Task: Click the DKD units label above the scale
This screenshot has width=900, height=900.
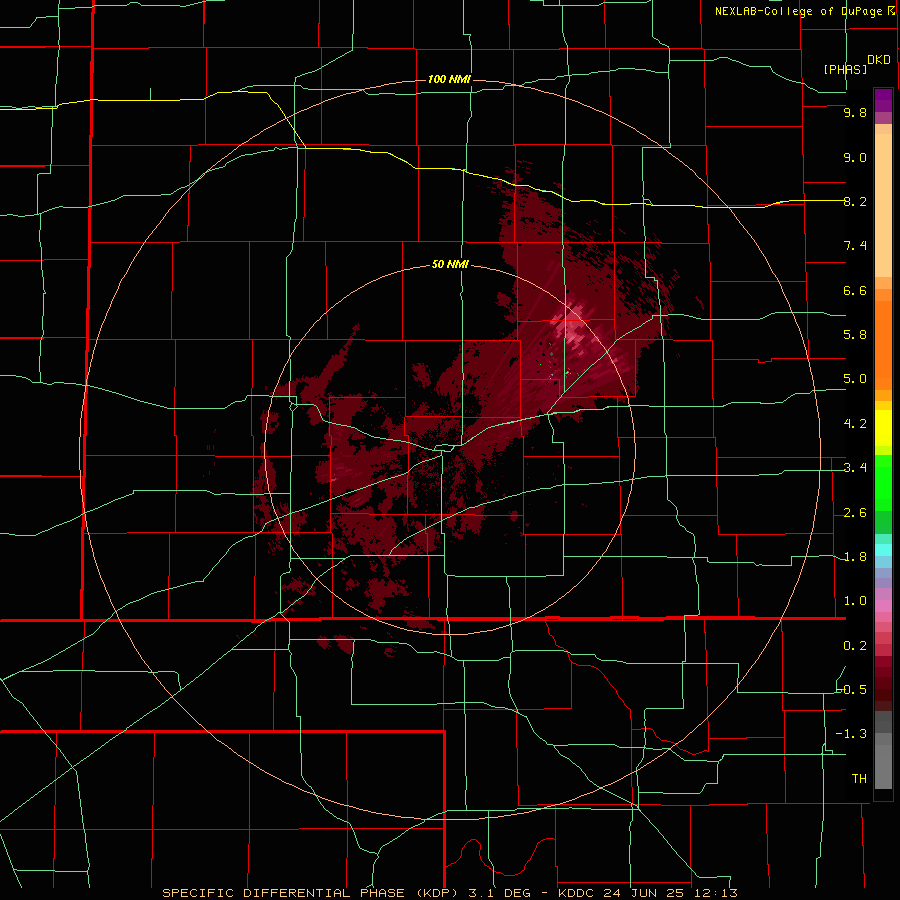Action: (879, 60)
